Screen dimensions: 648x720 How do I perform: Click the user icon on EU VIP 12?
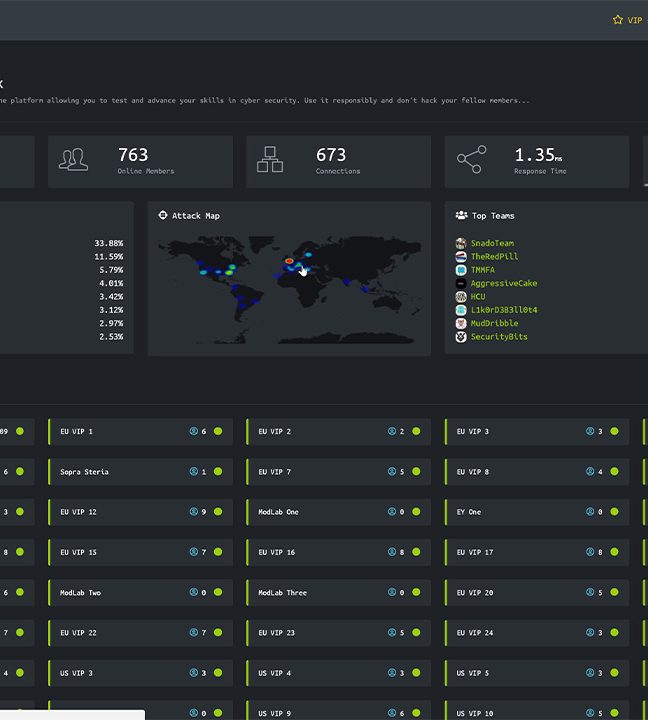194,512
